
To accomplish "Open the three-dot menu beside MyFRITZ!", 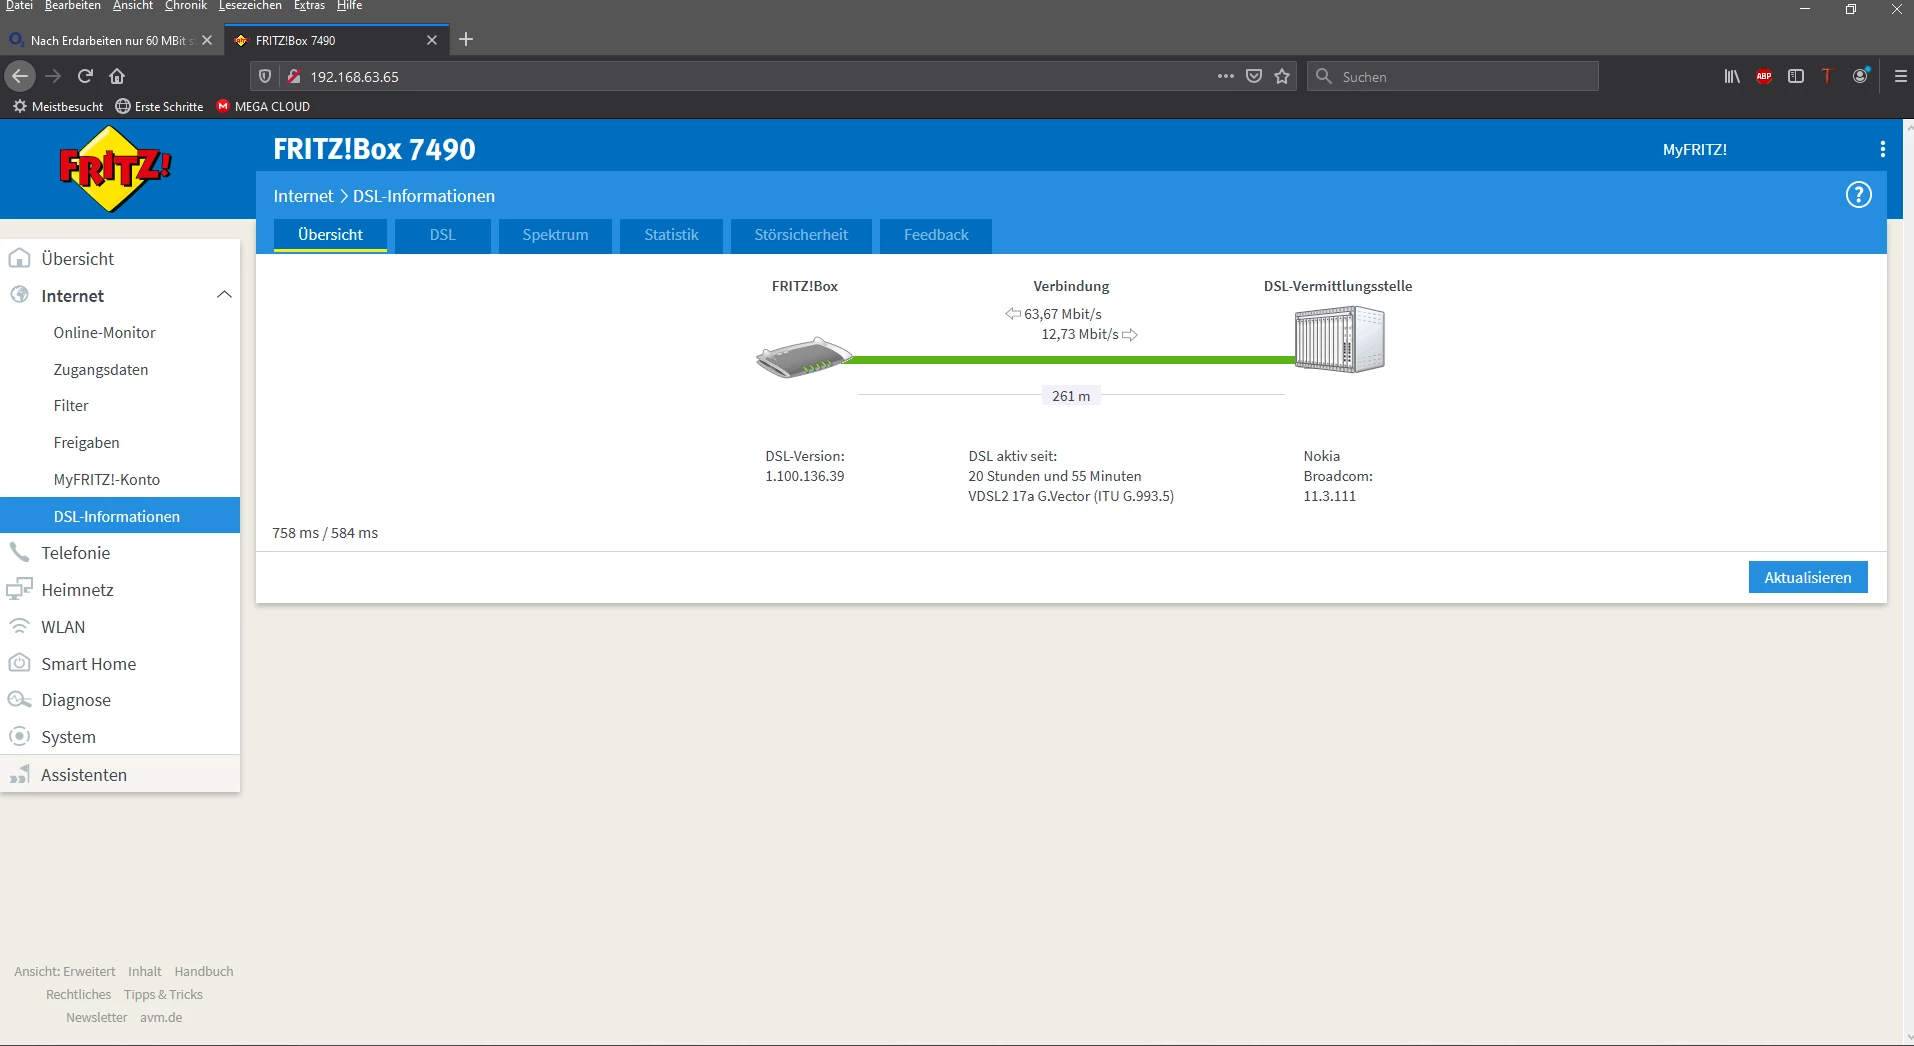I will coord(1882,149).
